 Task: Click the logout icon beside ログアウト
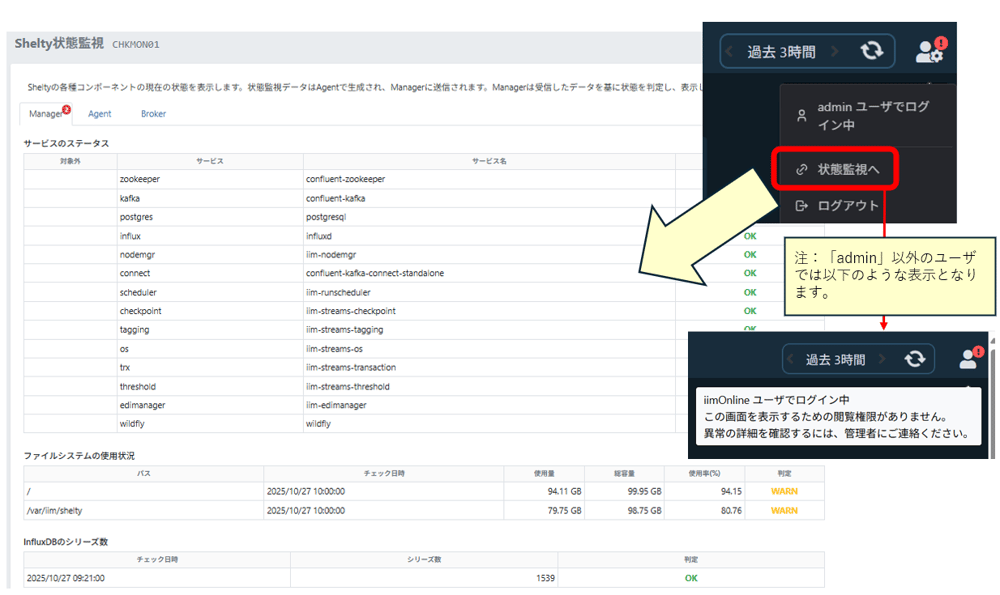click(x=800, y=206)
